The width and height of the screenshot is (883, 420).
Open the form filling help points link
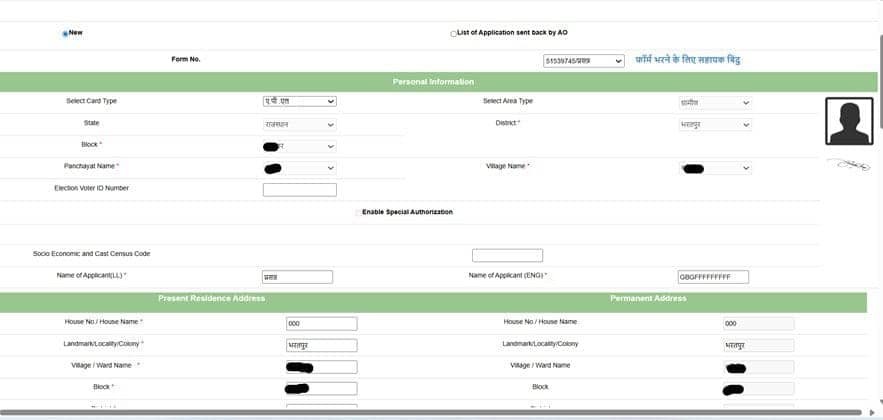tap(688, 60)
